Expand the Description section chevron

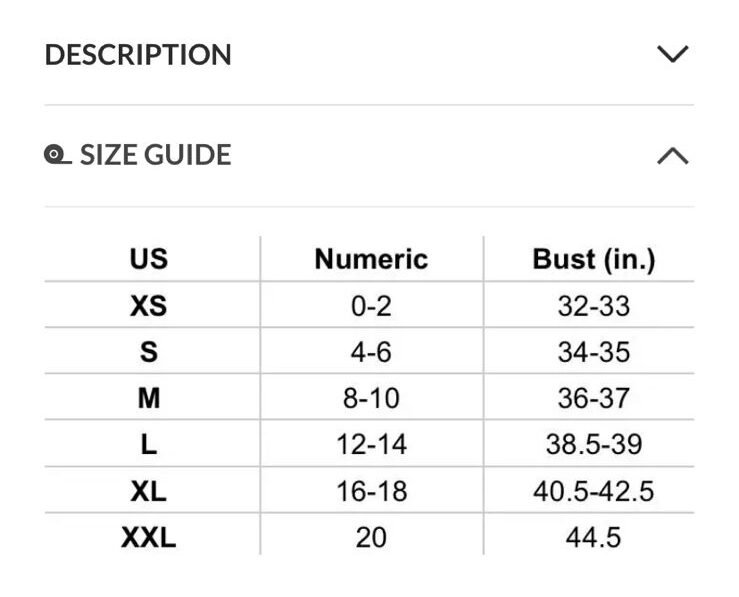[672, 54]
